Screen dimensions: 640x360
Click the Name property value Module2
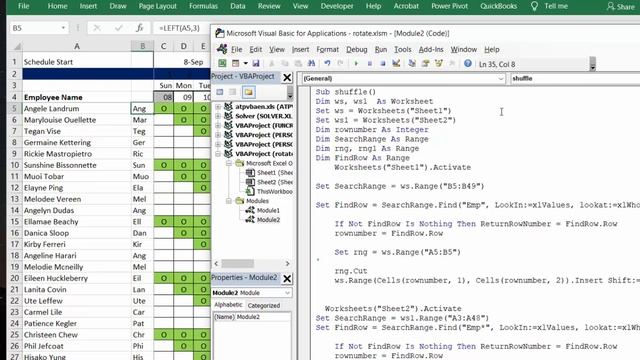coord(264,317)
